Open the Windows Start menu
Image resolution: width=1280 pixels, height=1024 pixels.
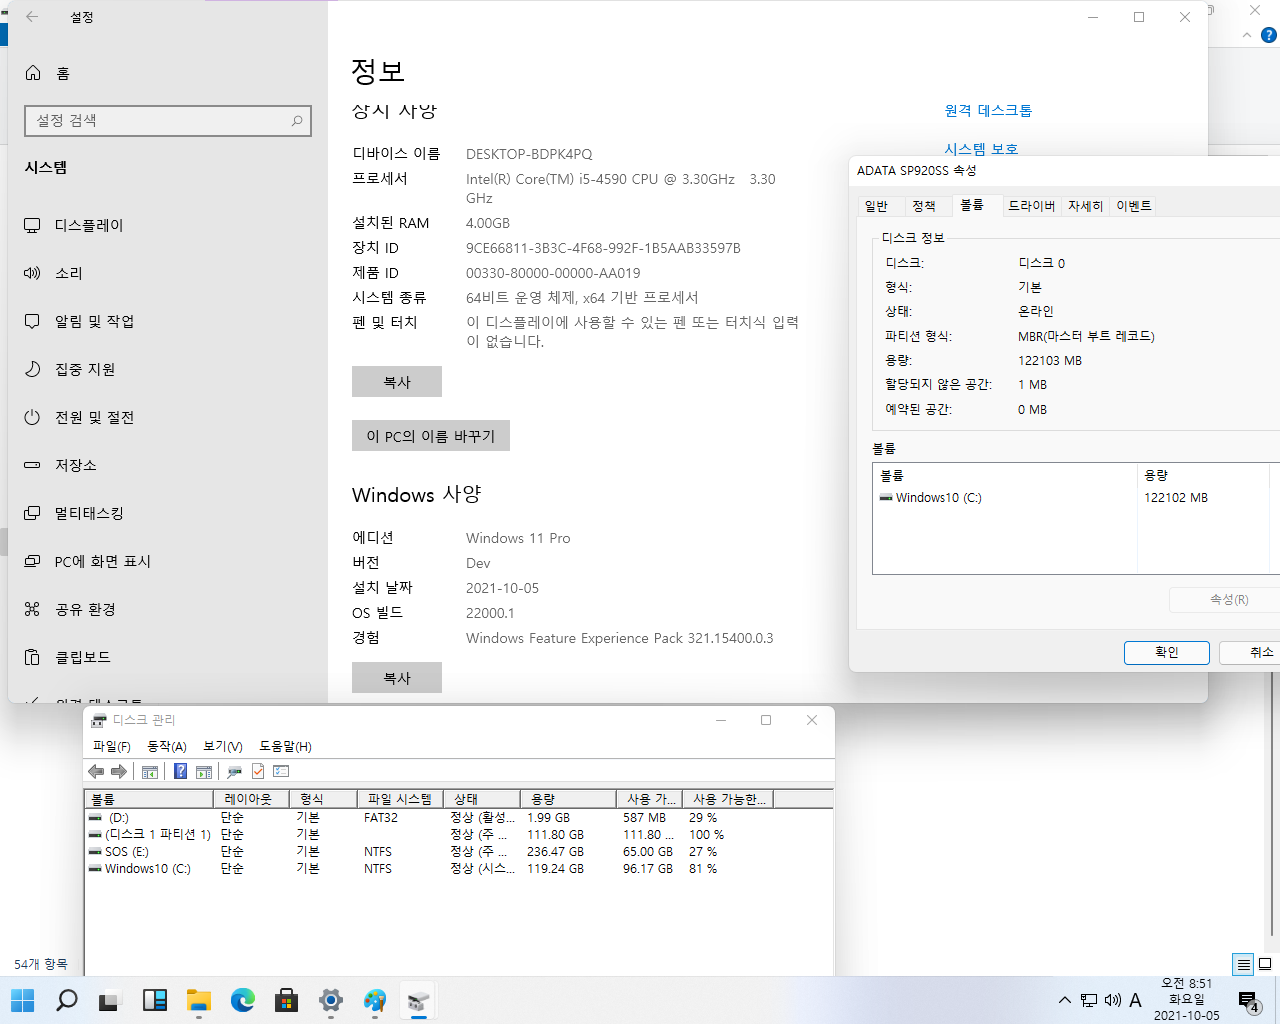pos(22,1000)
